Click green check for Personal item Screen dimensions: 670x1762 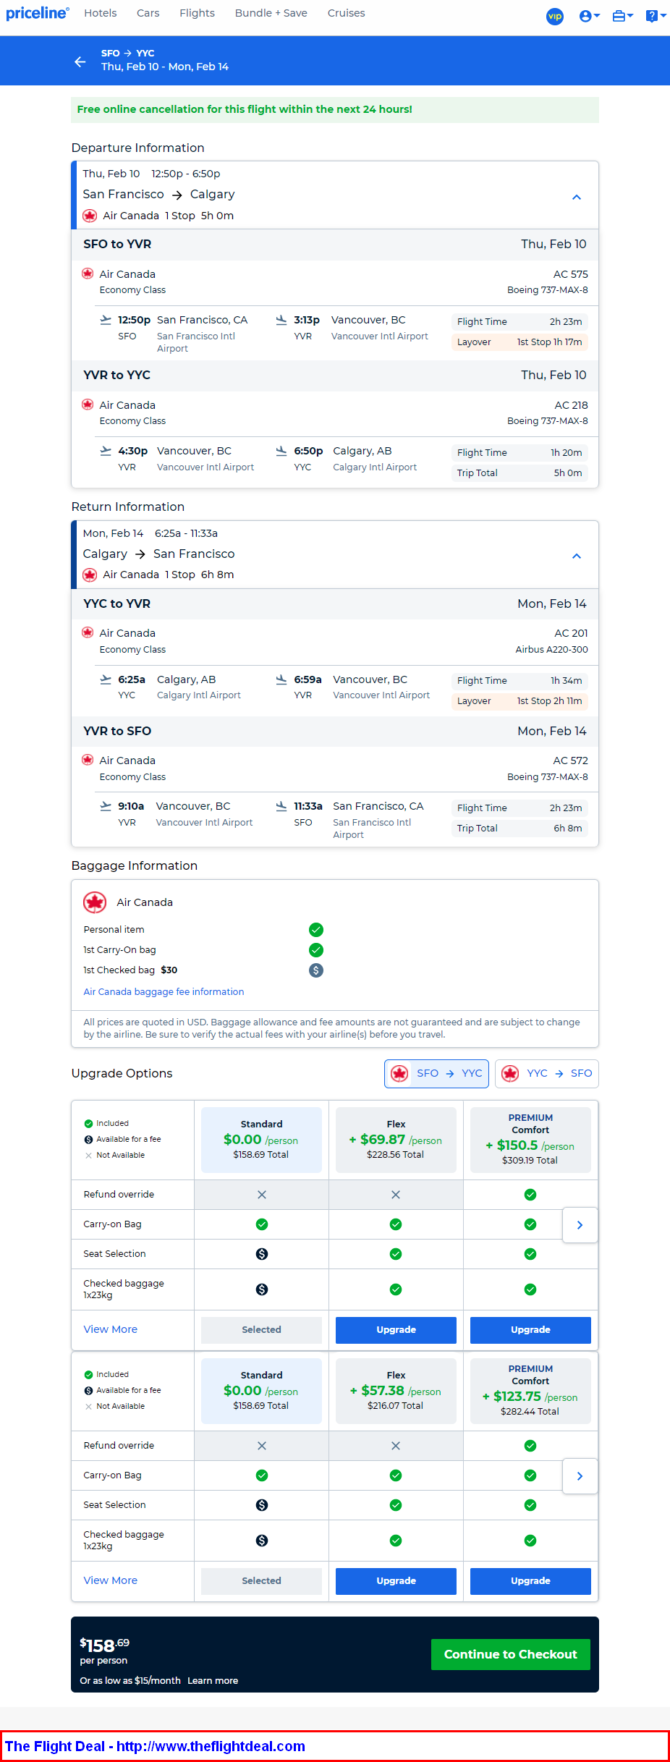pyautogui.click(x=316, y=929)
